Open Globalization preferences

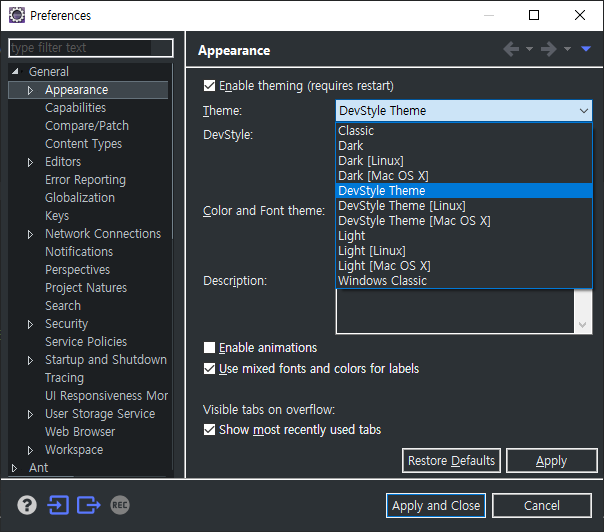[80, 198]
